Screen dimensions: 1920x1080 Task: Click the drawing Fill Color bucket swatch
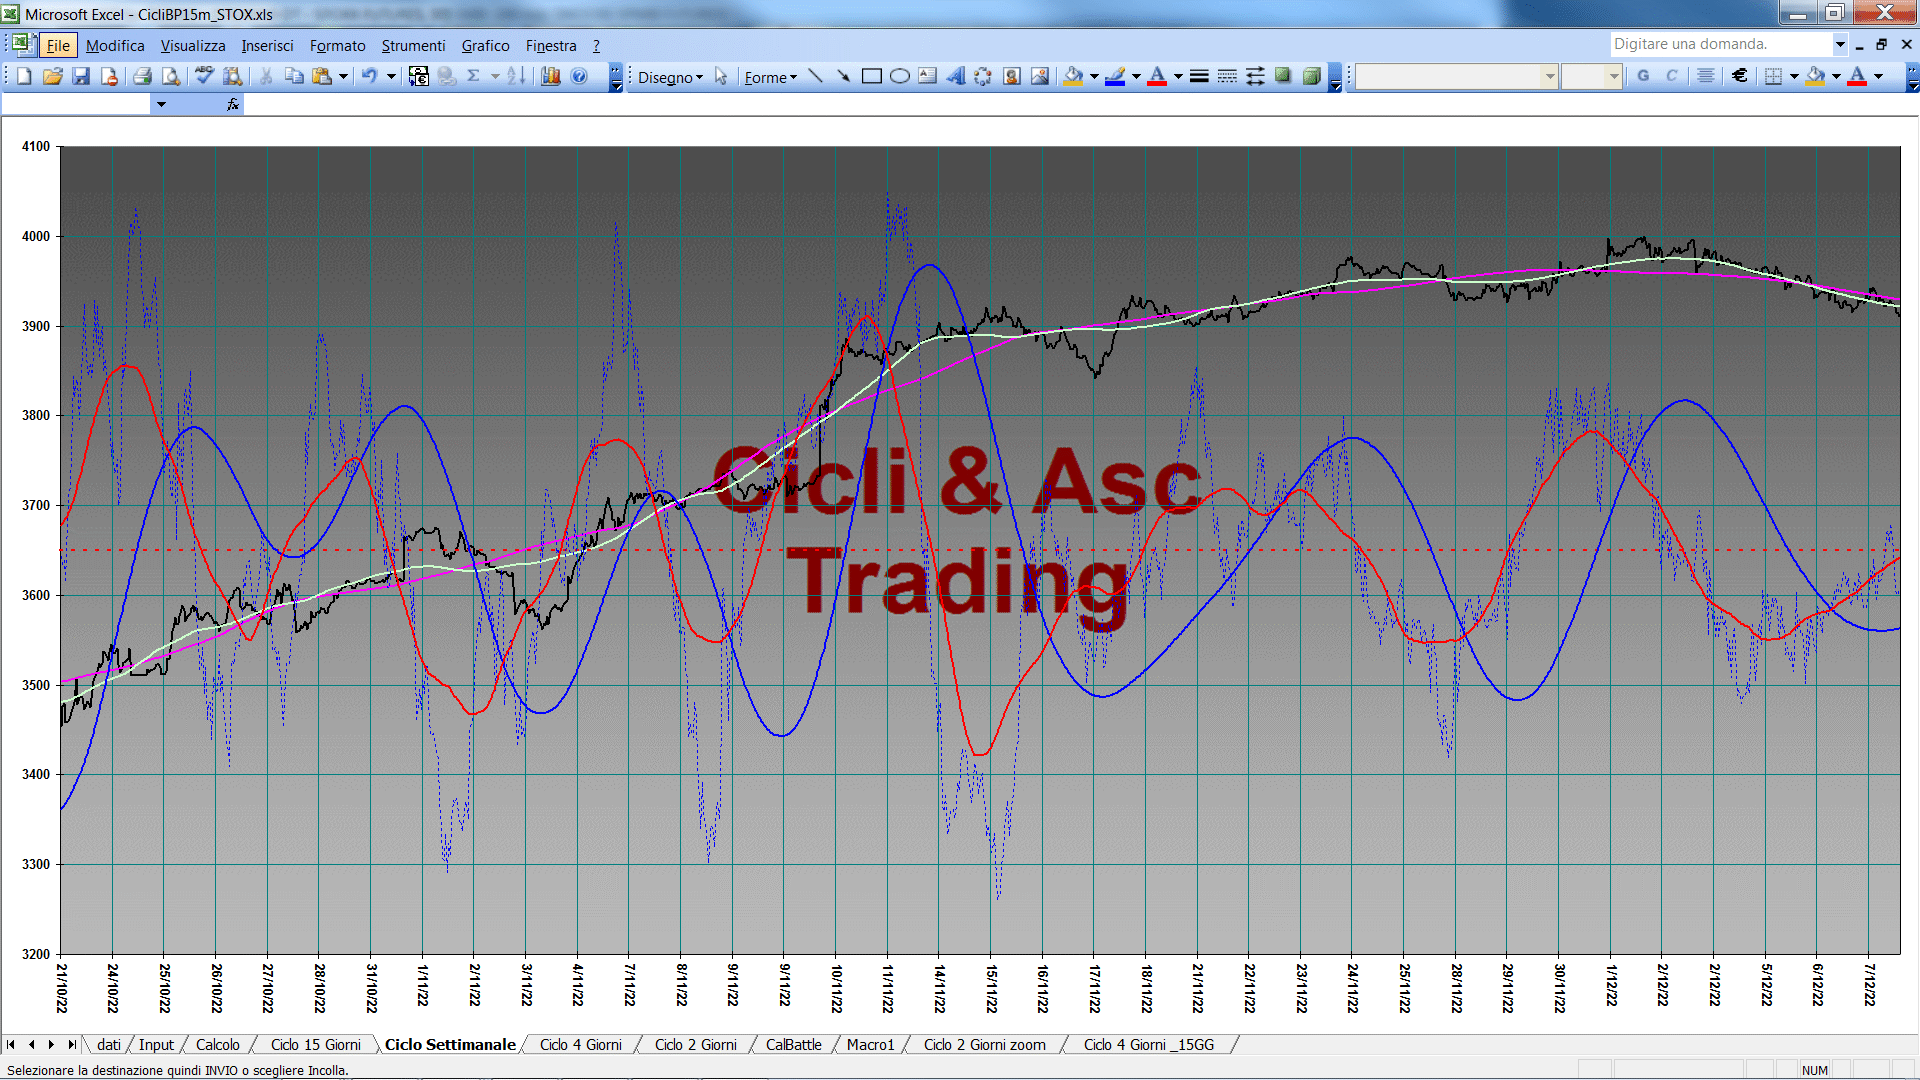coord(1073,76)
